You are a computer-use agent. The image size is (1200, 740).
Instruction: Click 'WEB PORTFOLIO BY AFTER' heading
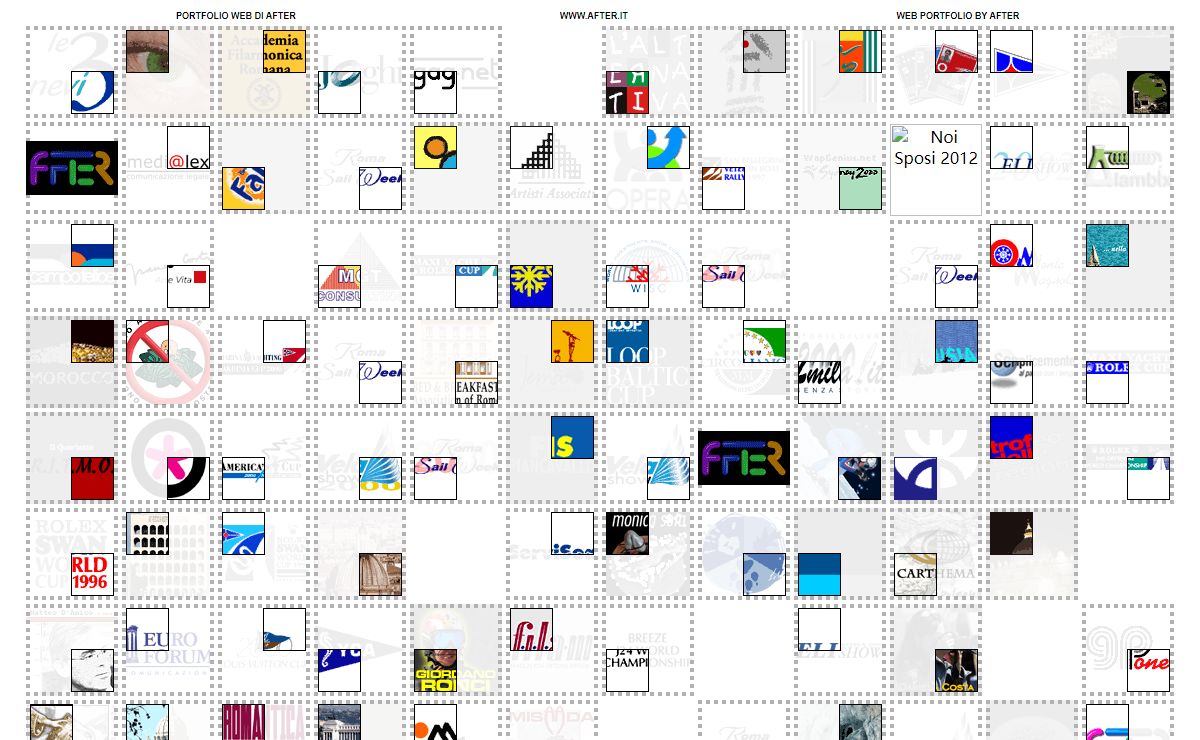(x=958, y=16)
